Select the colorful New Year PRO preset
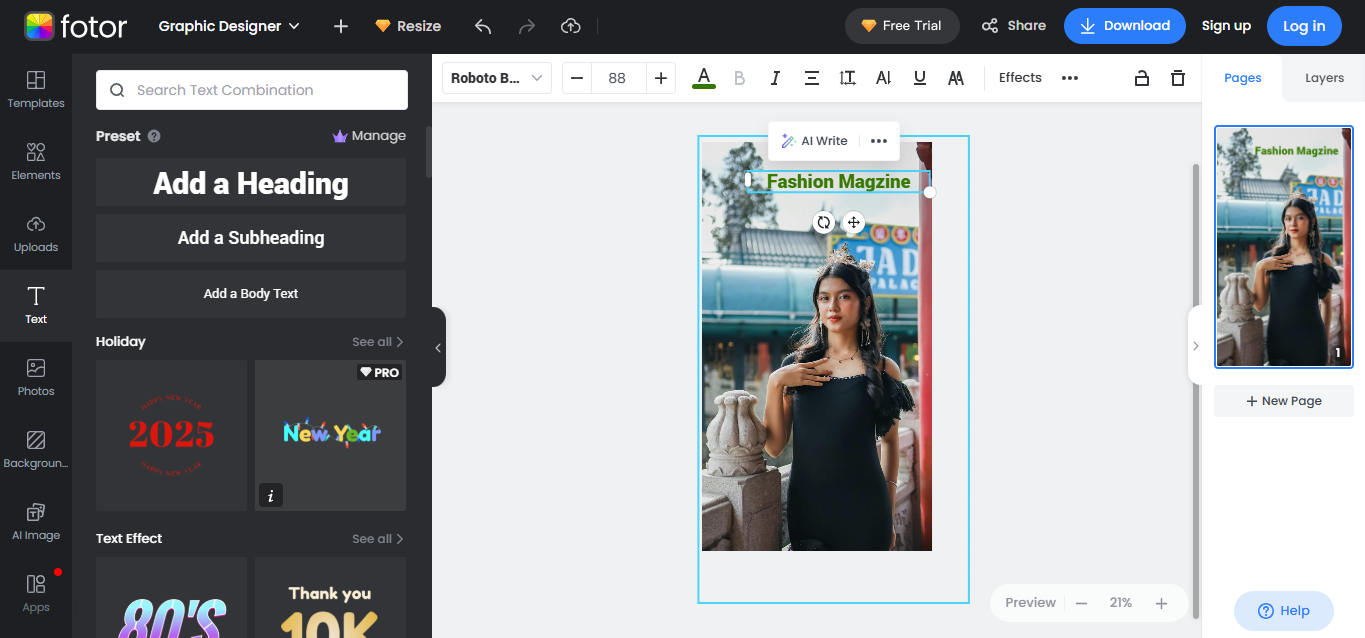Image resolution: width=1365 pixels, height=638 pixels. point(331,436)
